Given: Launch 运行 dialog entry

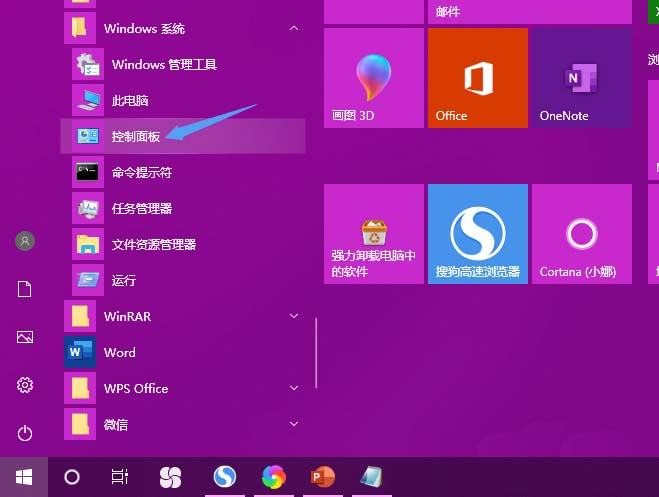Looking at the screenshot, I should tap(183, 280).
